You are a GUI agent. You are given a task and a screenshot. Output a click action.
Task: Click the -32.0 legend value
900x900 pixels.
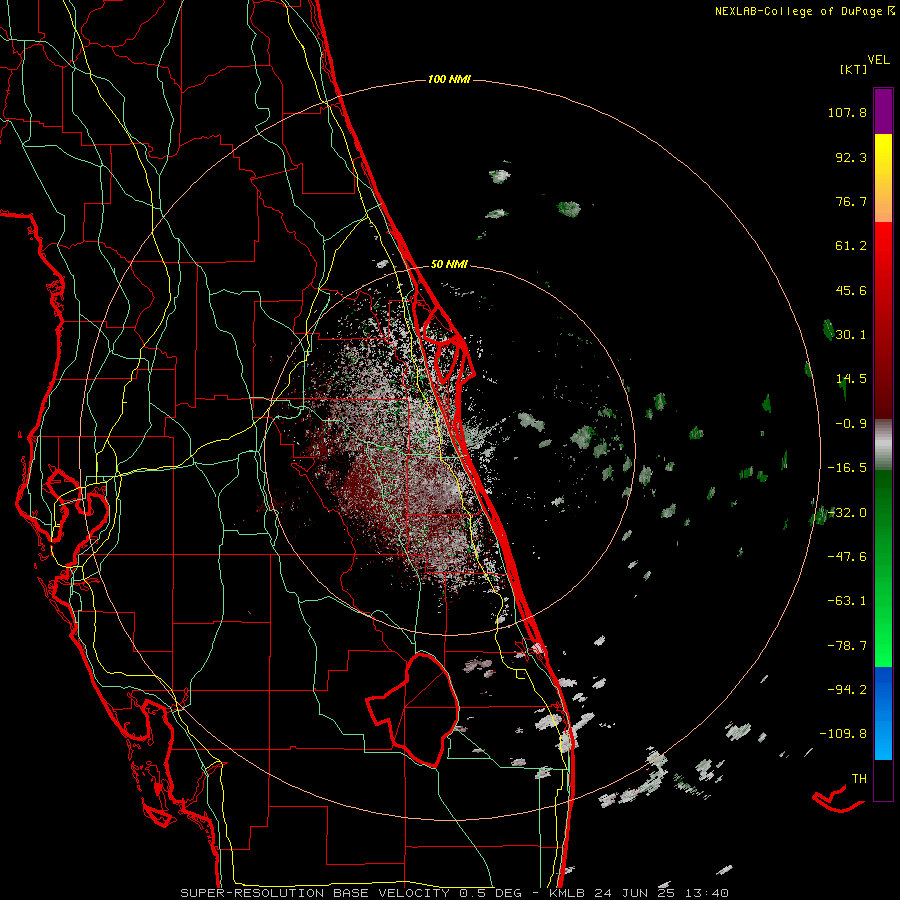847,513
